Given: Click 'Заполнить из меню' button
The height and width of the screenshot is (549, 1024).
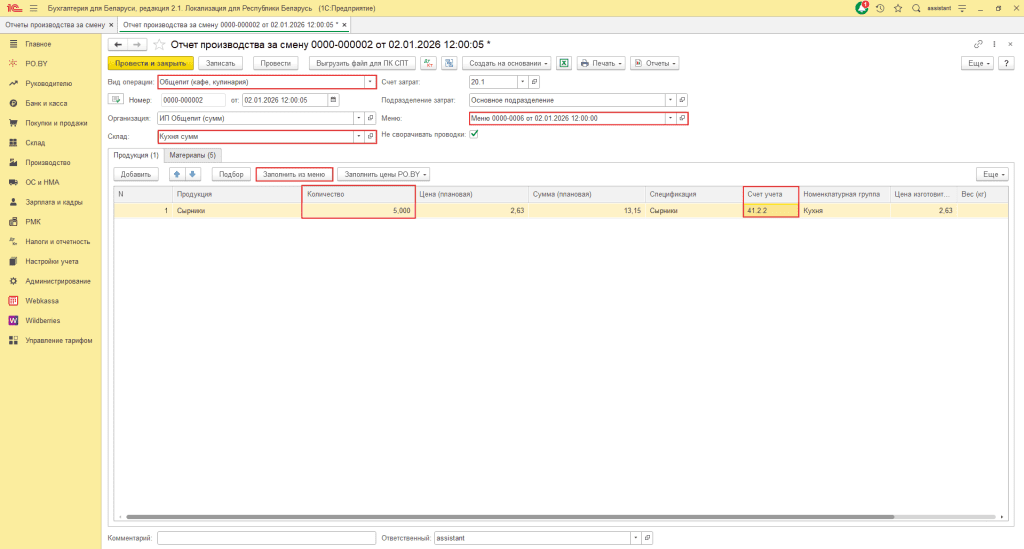Looking at the screenshot, I should (x=294, y=174).
